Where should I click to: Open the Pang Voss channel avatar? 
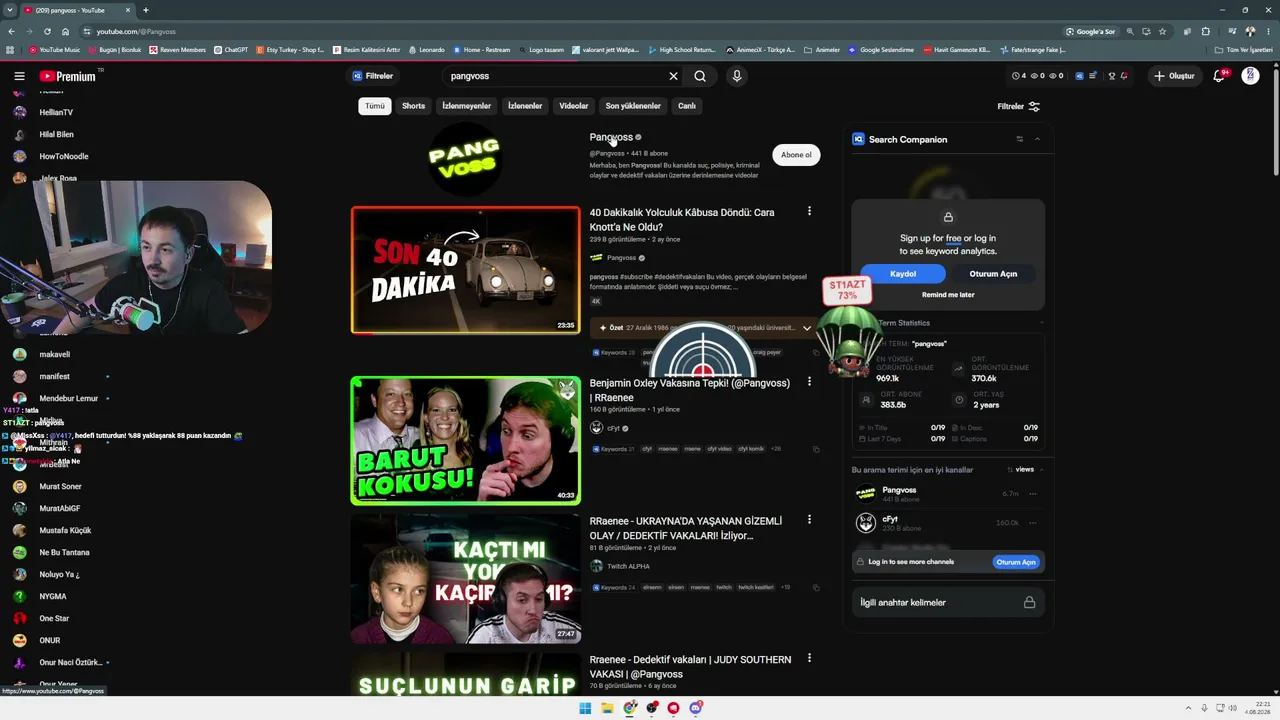464,158
